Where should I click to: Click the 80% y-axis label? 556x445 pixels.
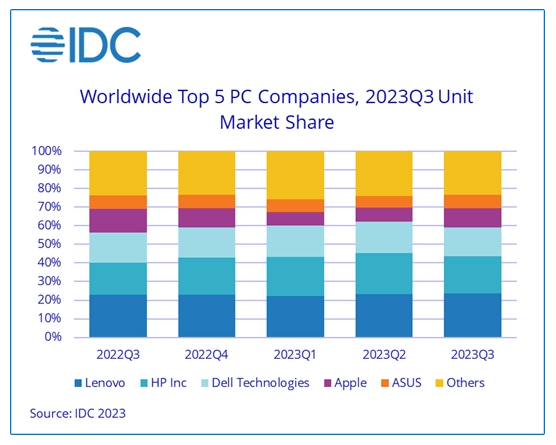tap(49, 188)
